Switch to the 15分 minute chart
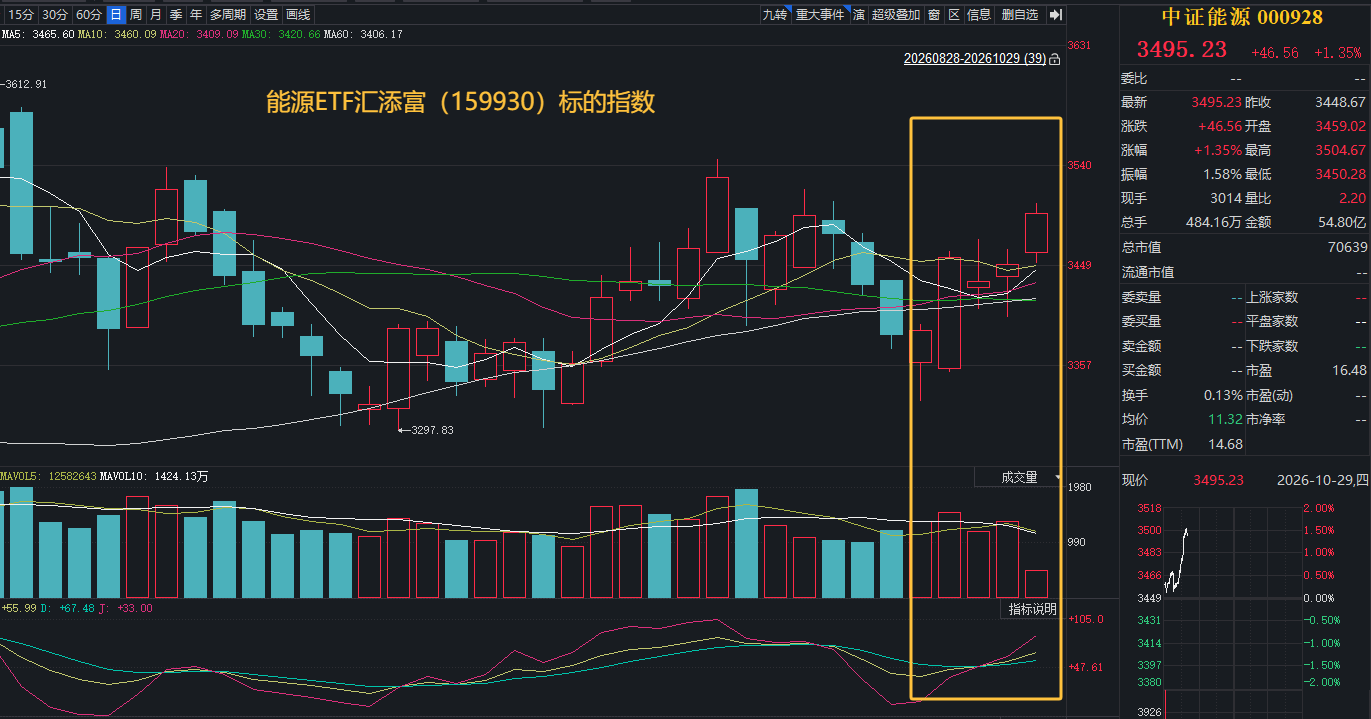This screenshot has height=719, width=1371. tap(20, 14)
